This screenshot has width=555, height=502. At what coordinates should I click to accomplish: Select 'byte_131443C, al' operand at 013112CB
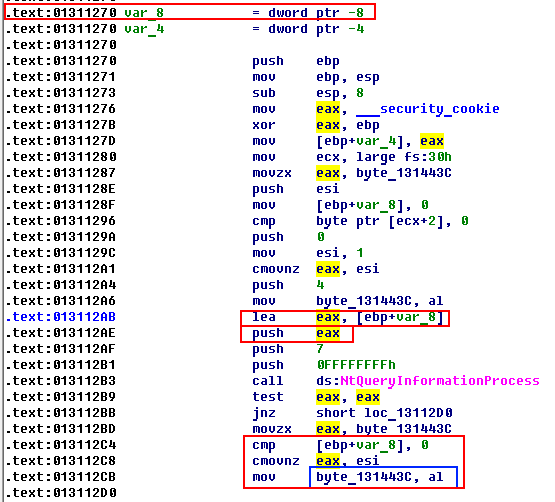[379, 477]
